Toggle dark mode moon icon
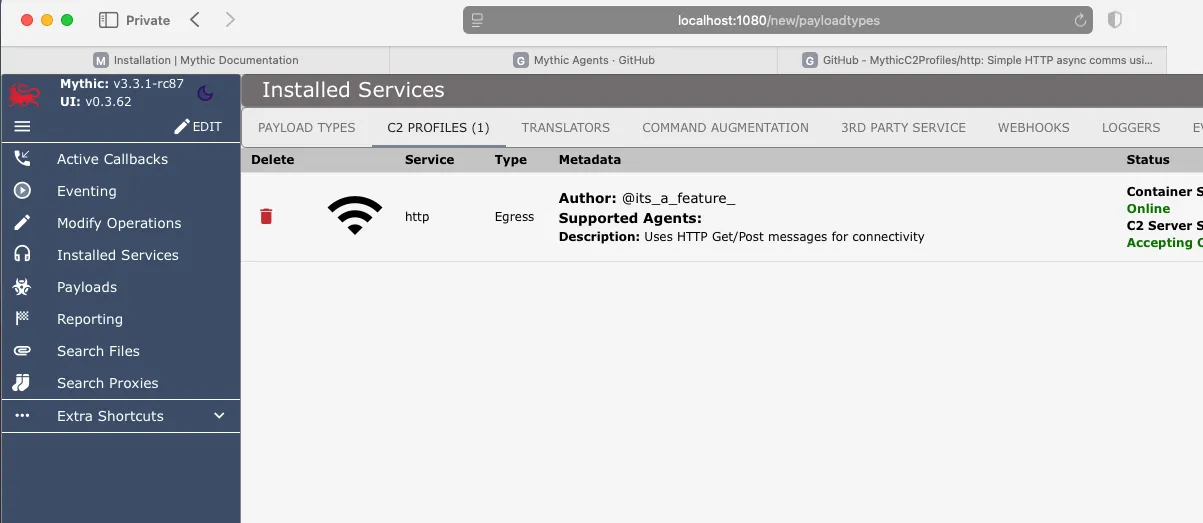Viewport: 1203px width, 523px height. [205, 93]
